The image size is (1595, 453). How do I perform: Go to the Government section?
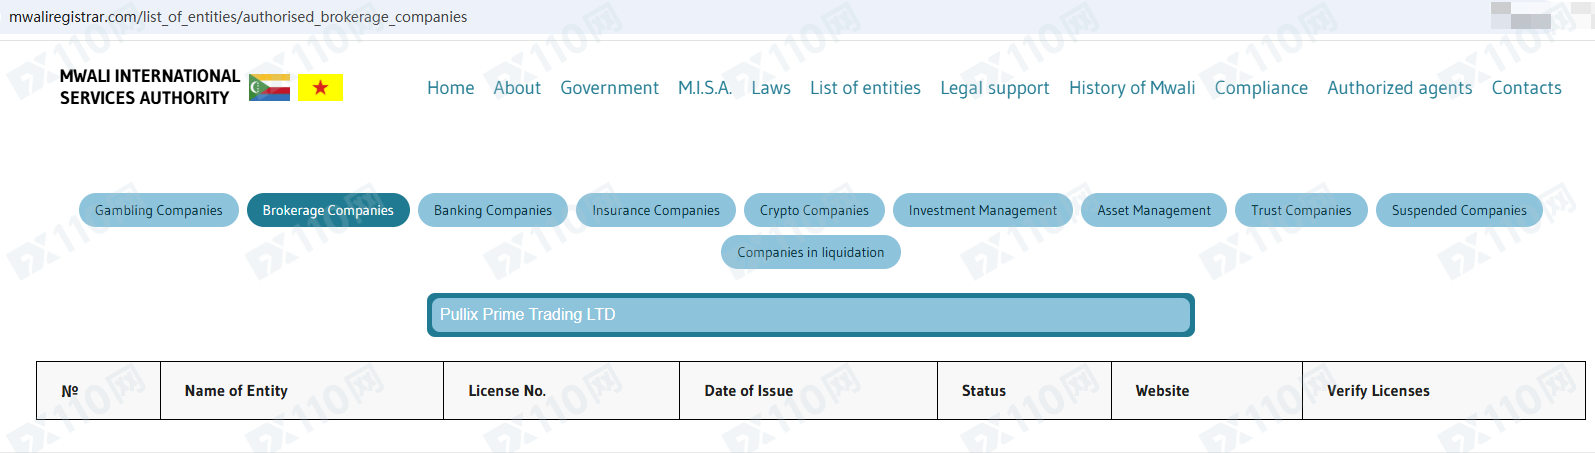pos(609,88)
